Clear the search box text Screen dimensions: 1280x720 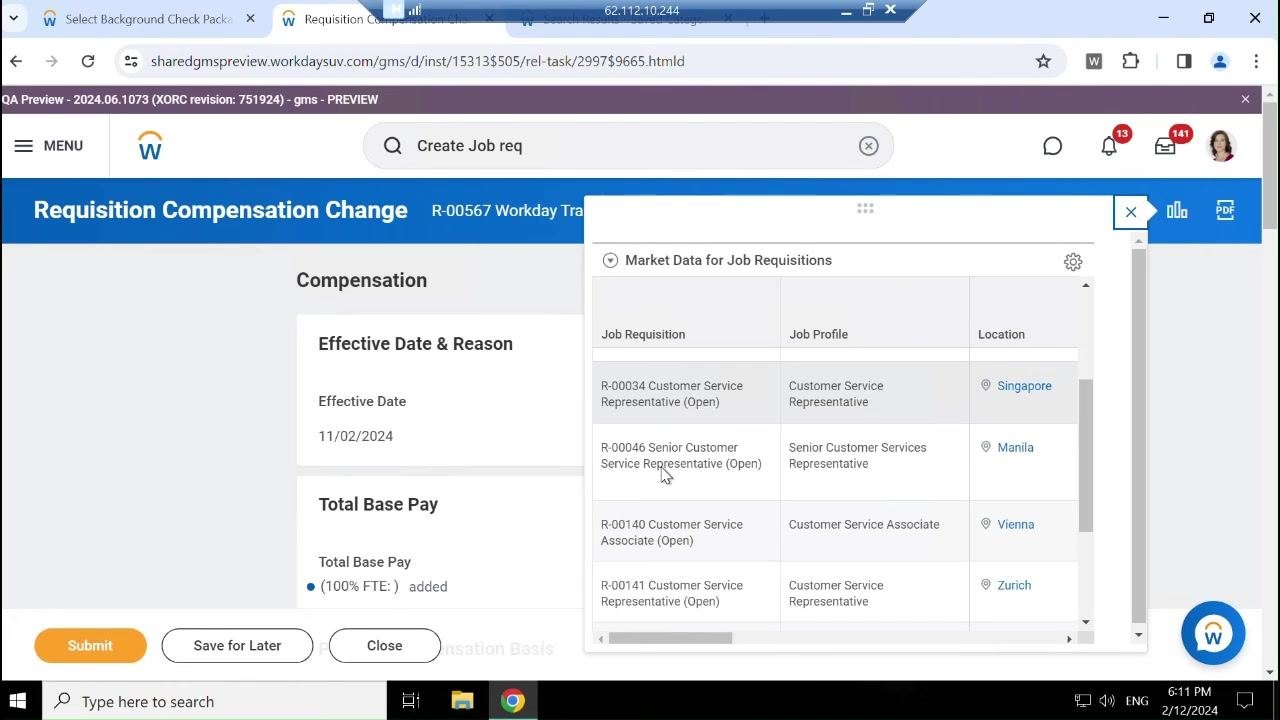[868, 146]
